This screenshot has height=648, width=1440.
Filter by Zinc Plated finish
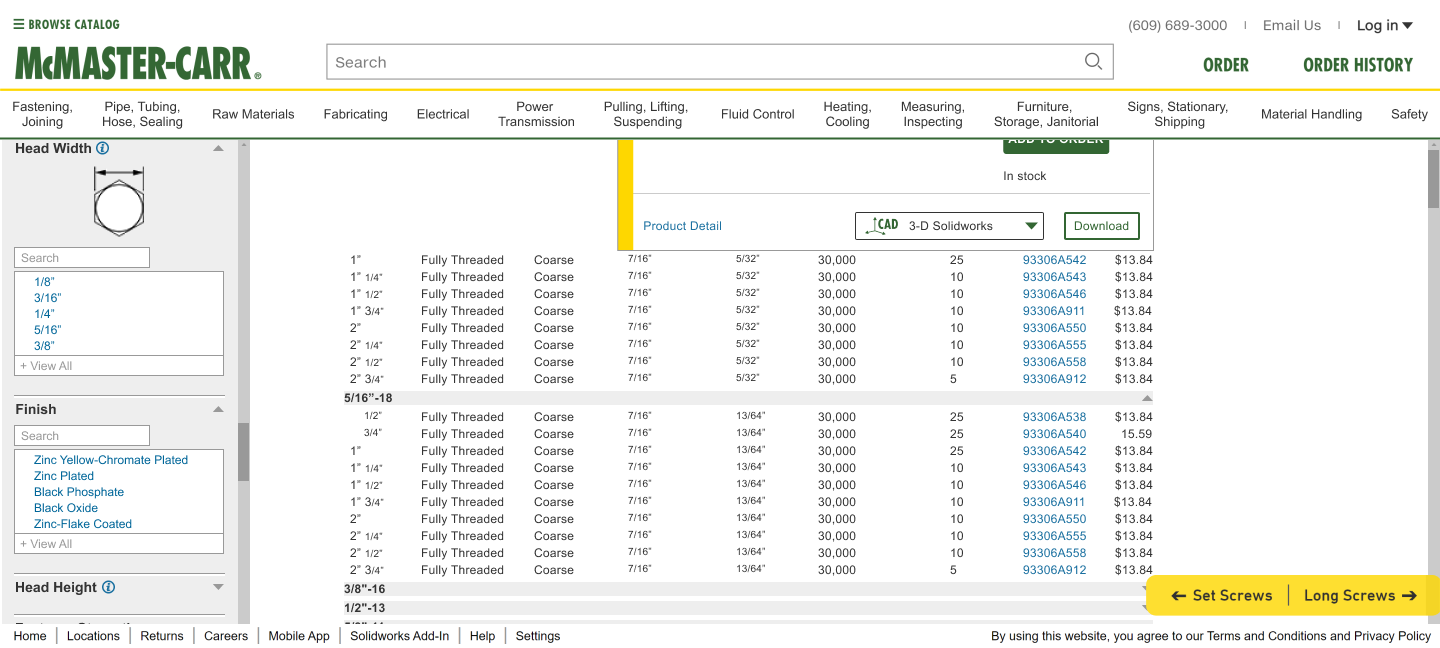click(x=64, y=476)
